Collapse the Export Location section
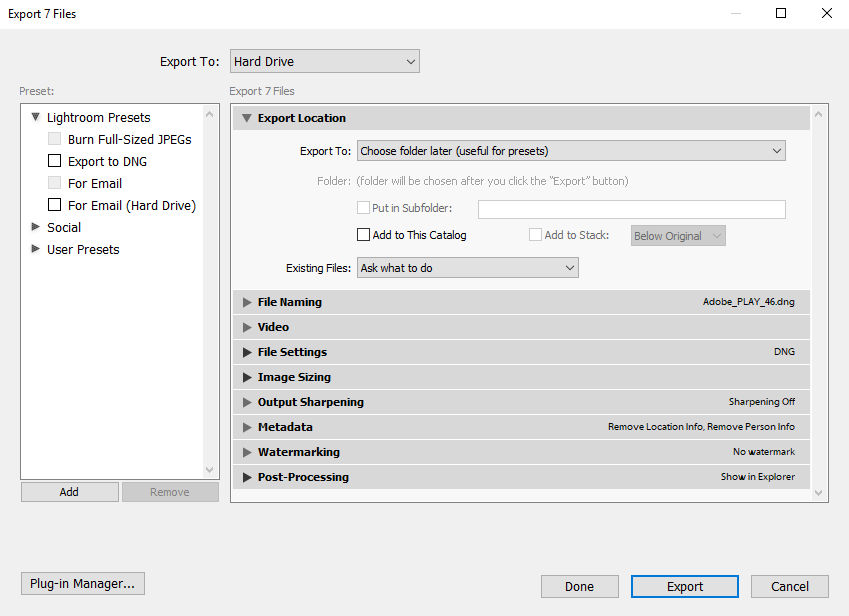849x616 pixels. [247, 118]
